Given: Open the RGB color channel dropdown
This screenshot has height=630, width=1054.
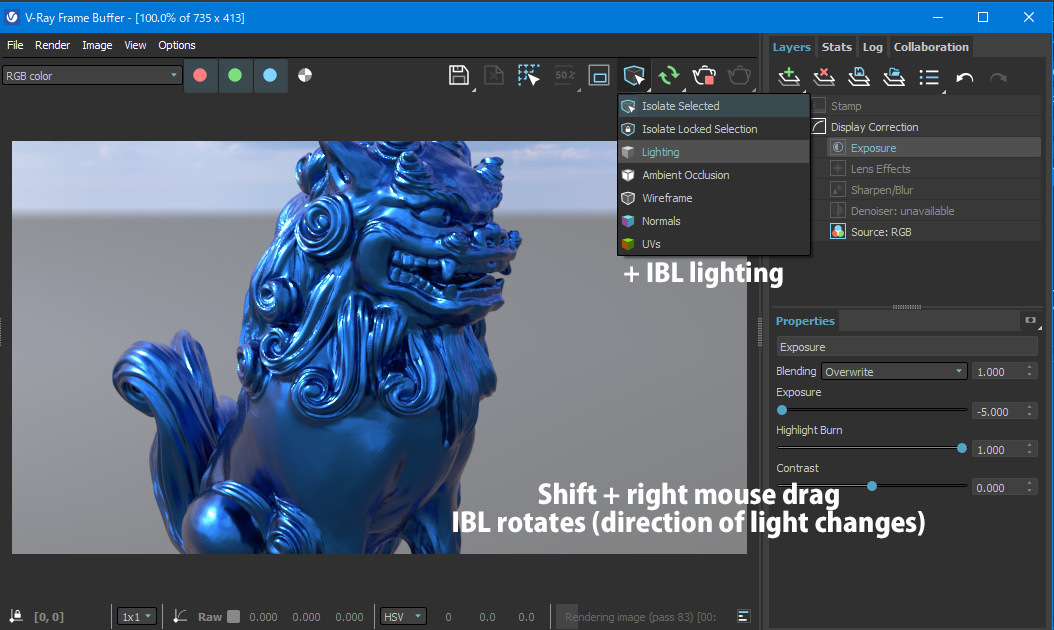Looking at the screenshot, I should point(91,75).
